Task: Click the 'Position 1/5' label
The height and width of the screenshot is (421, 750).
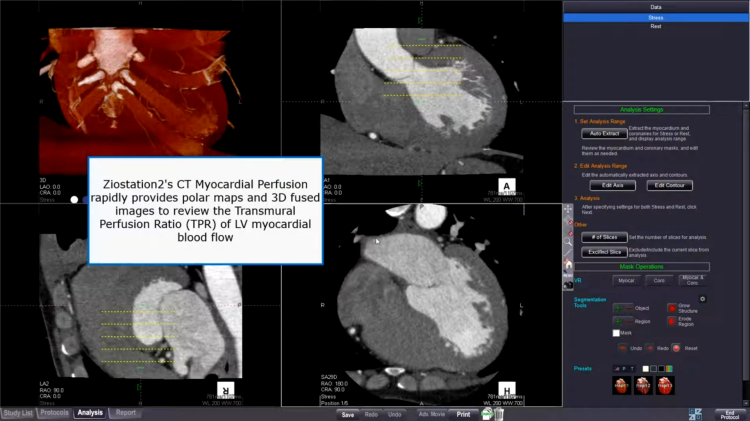Action: click(334, 403)
